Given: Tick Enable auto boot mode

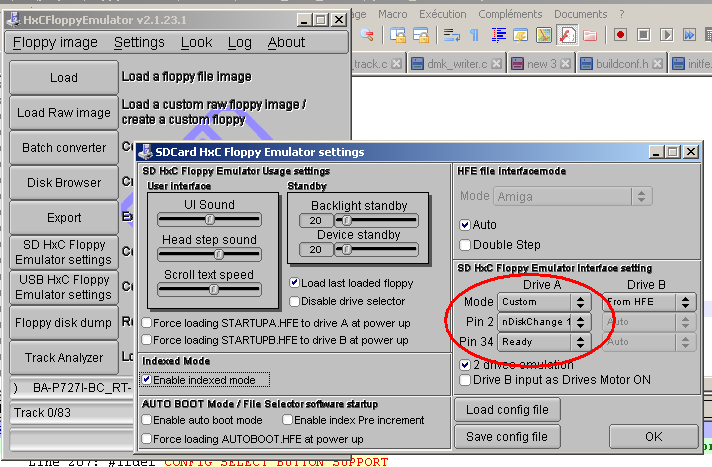Looking at the screenshot, I should pyautogui.click(x=147, y=420).
